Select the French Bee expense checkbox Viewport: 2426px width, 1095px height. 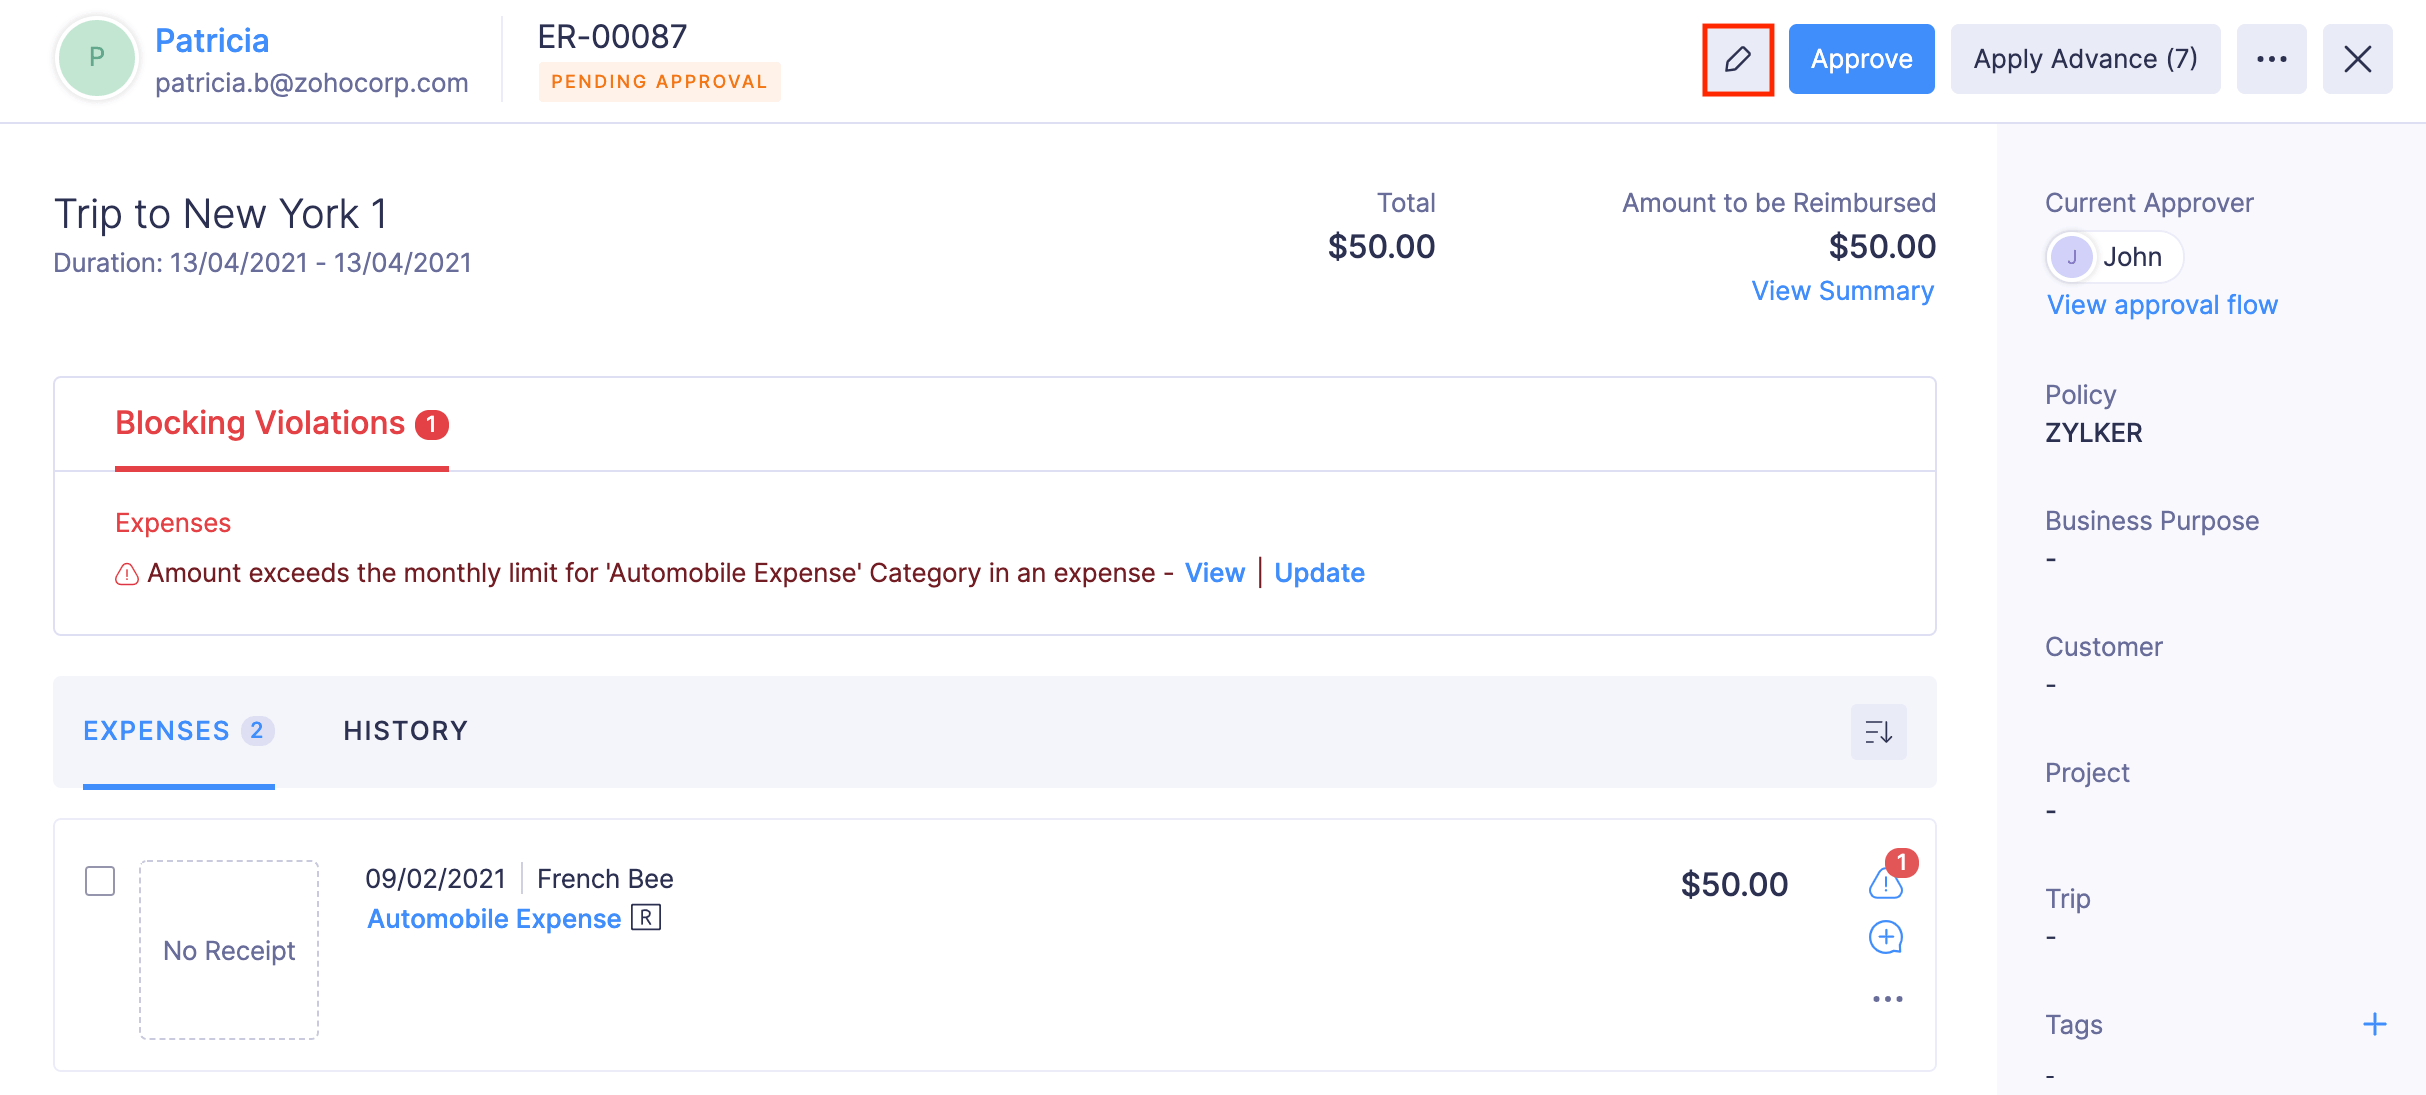(100, 881)
